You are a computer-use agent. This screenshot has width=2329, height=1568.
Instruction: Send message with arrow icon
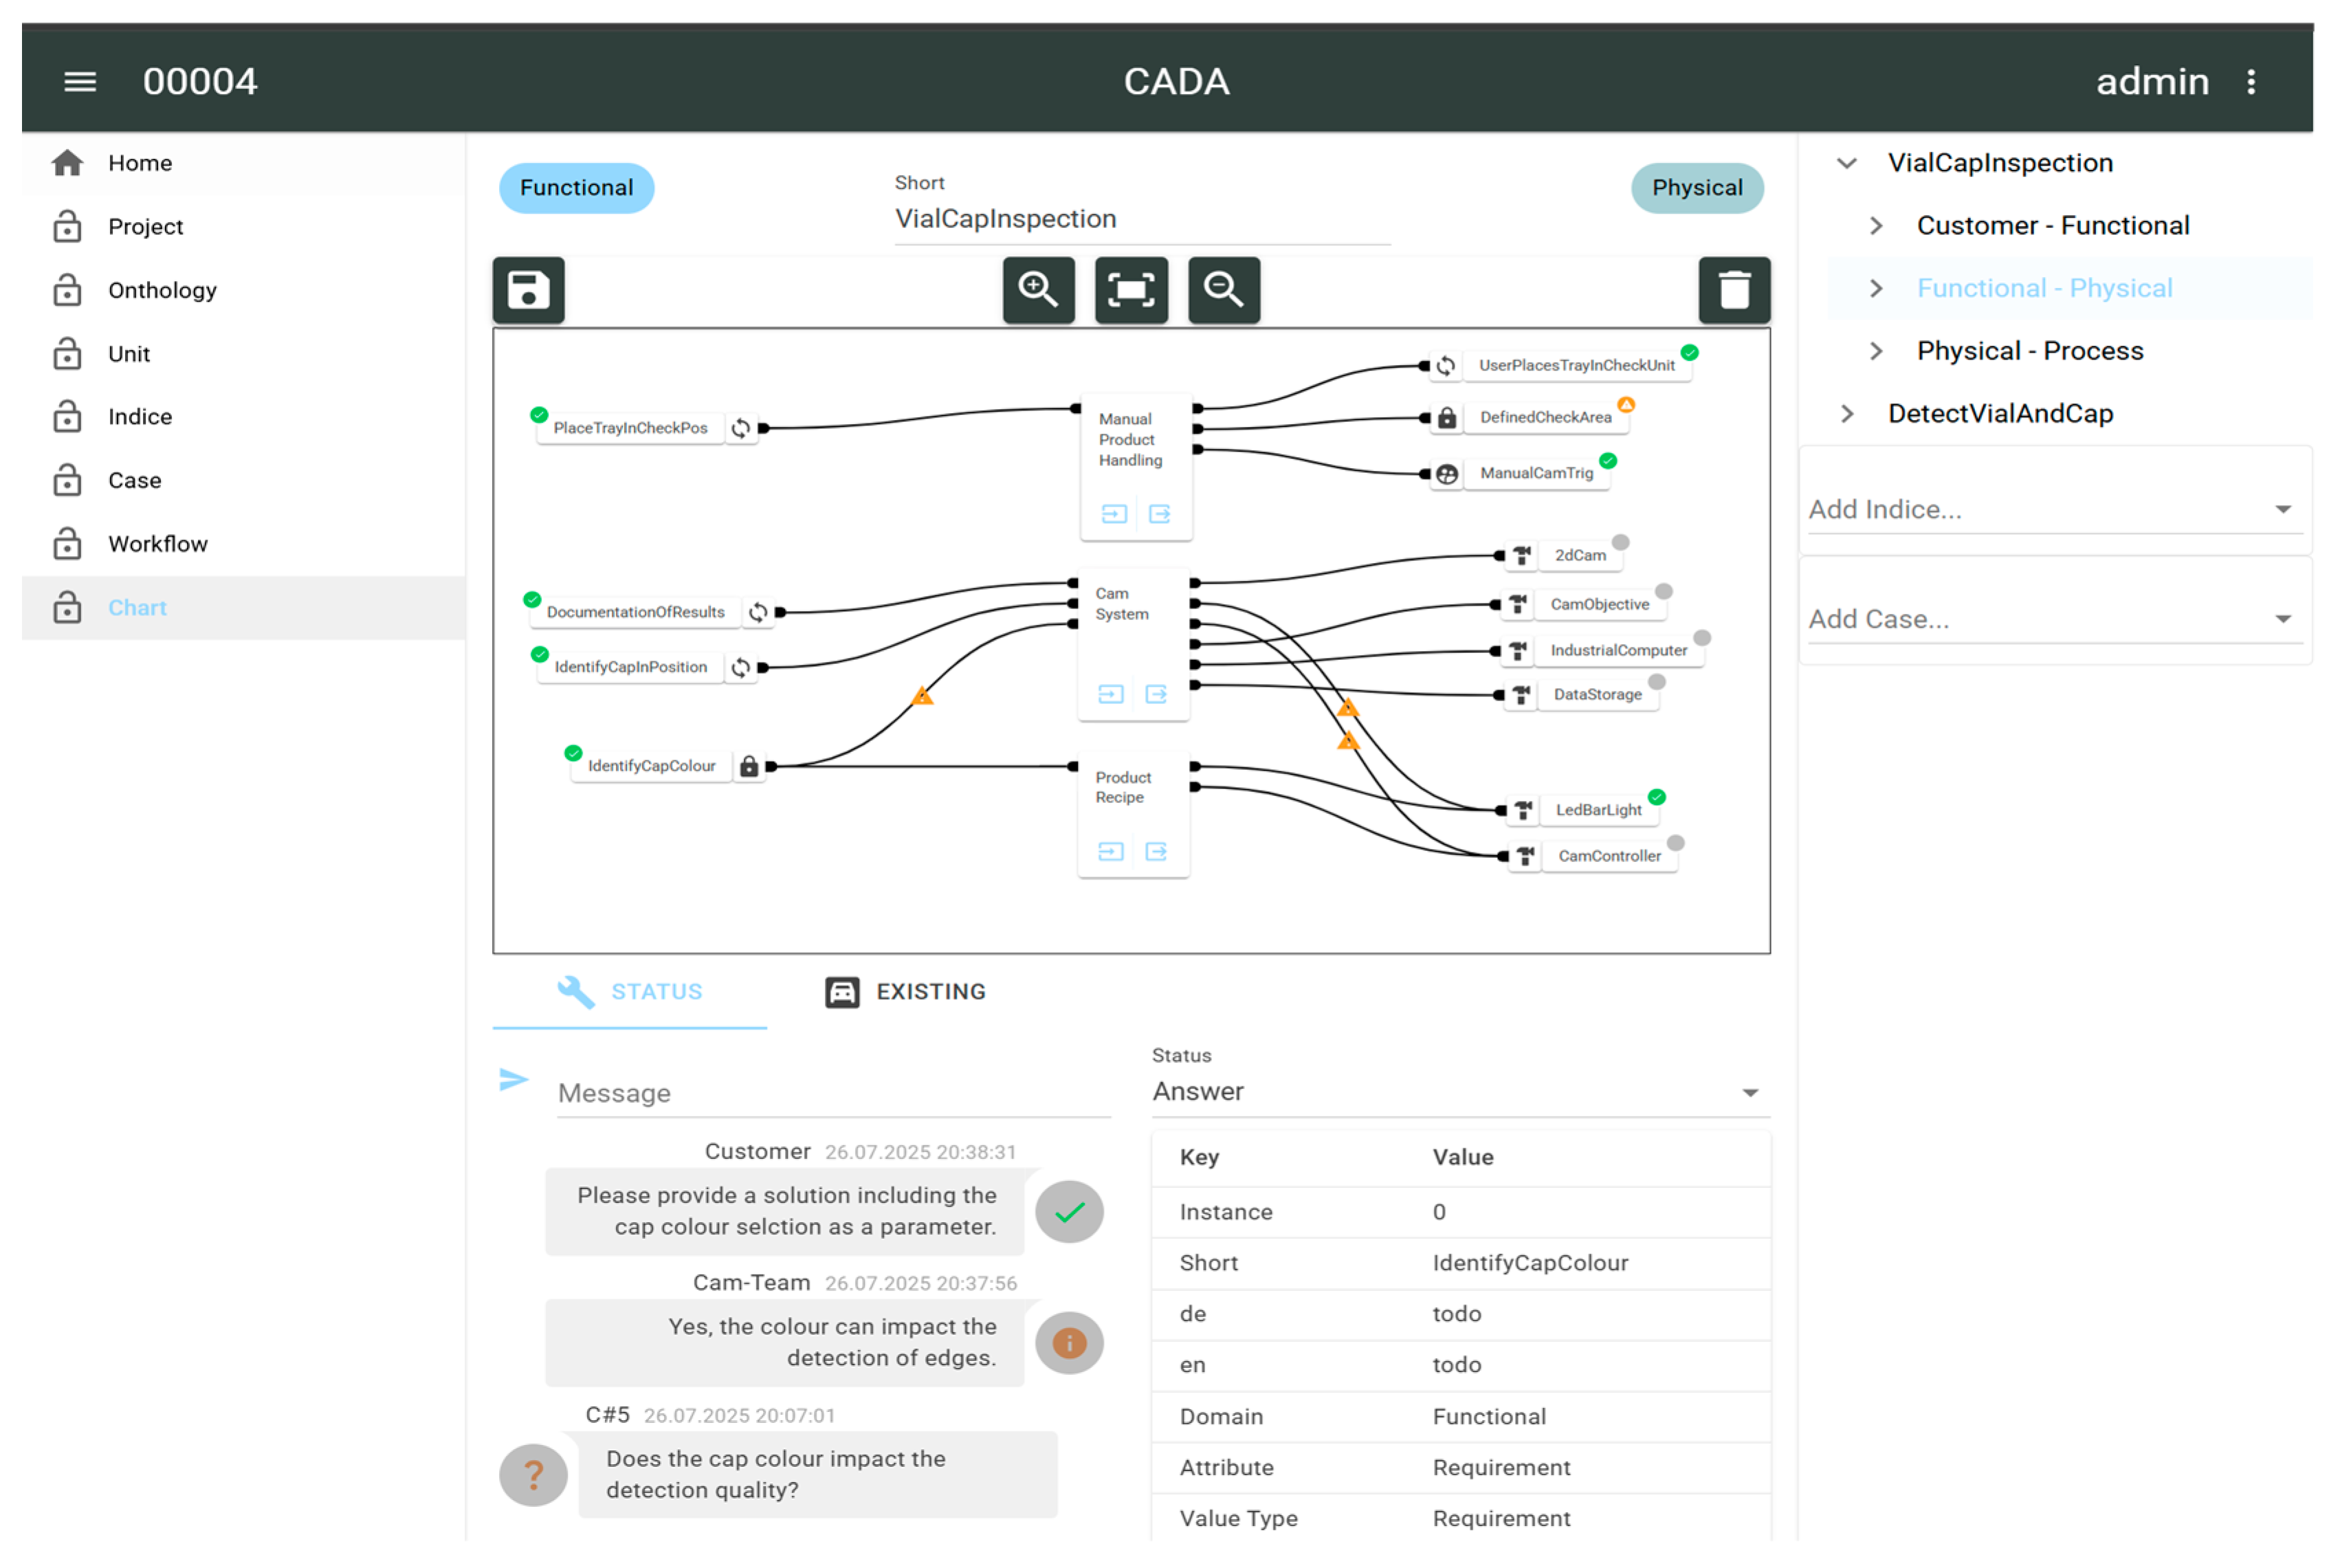point(513,1079)
